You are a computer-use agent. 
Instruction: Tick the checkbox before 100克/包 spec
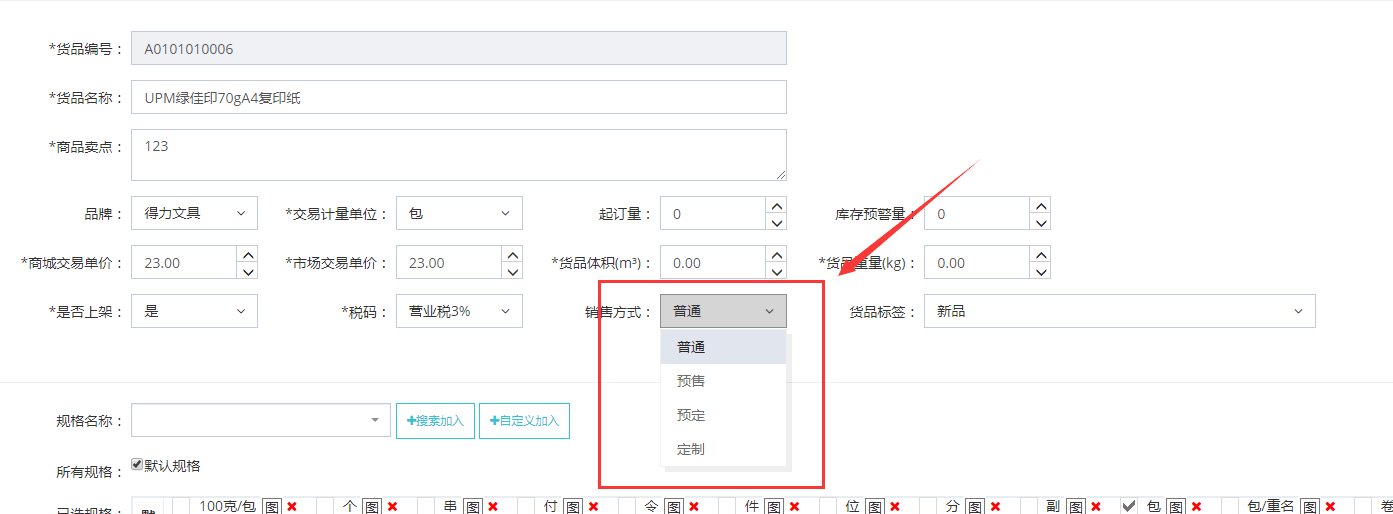(182, 507)
